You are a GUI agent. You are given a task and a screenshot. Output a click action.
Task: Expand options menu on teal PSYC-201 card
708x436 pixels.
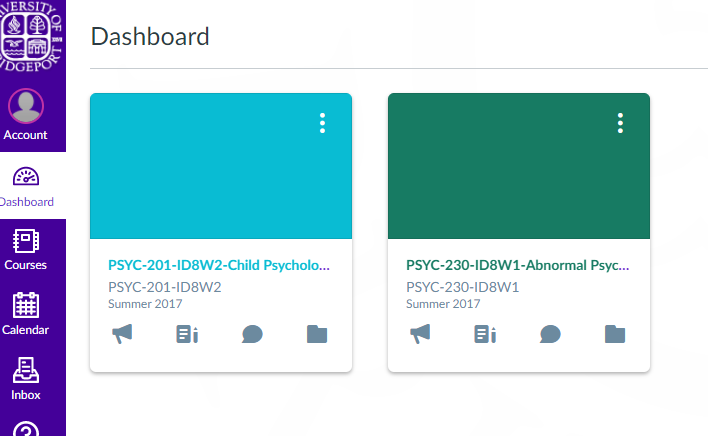[322, 123]
